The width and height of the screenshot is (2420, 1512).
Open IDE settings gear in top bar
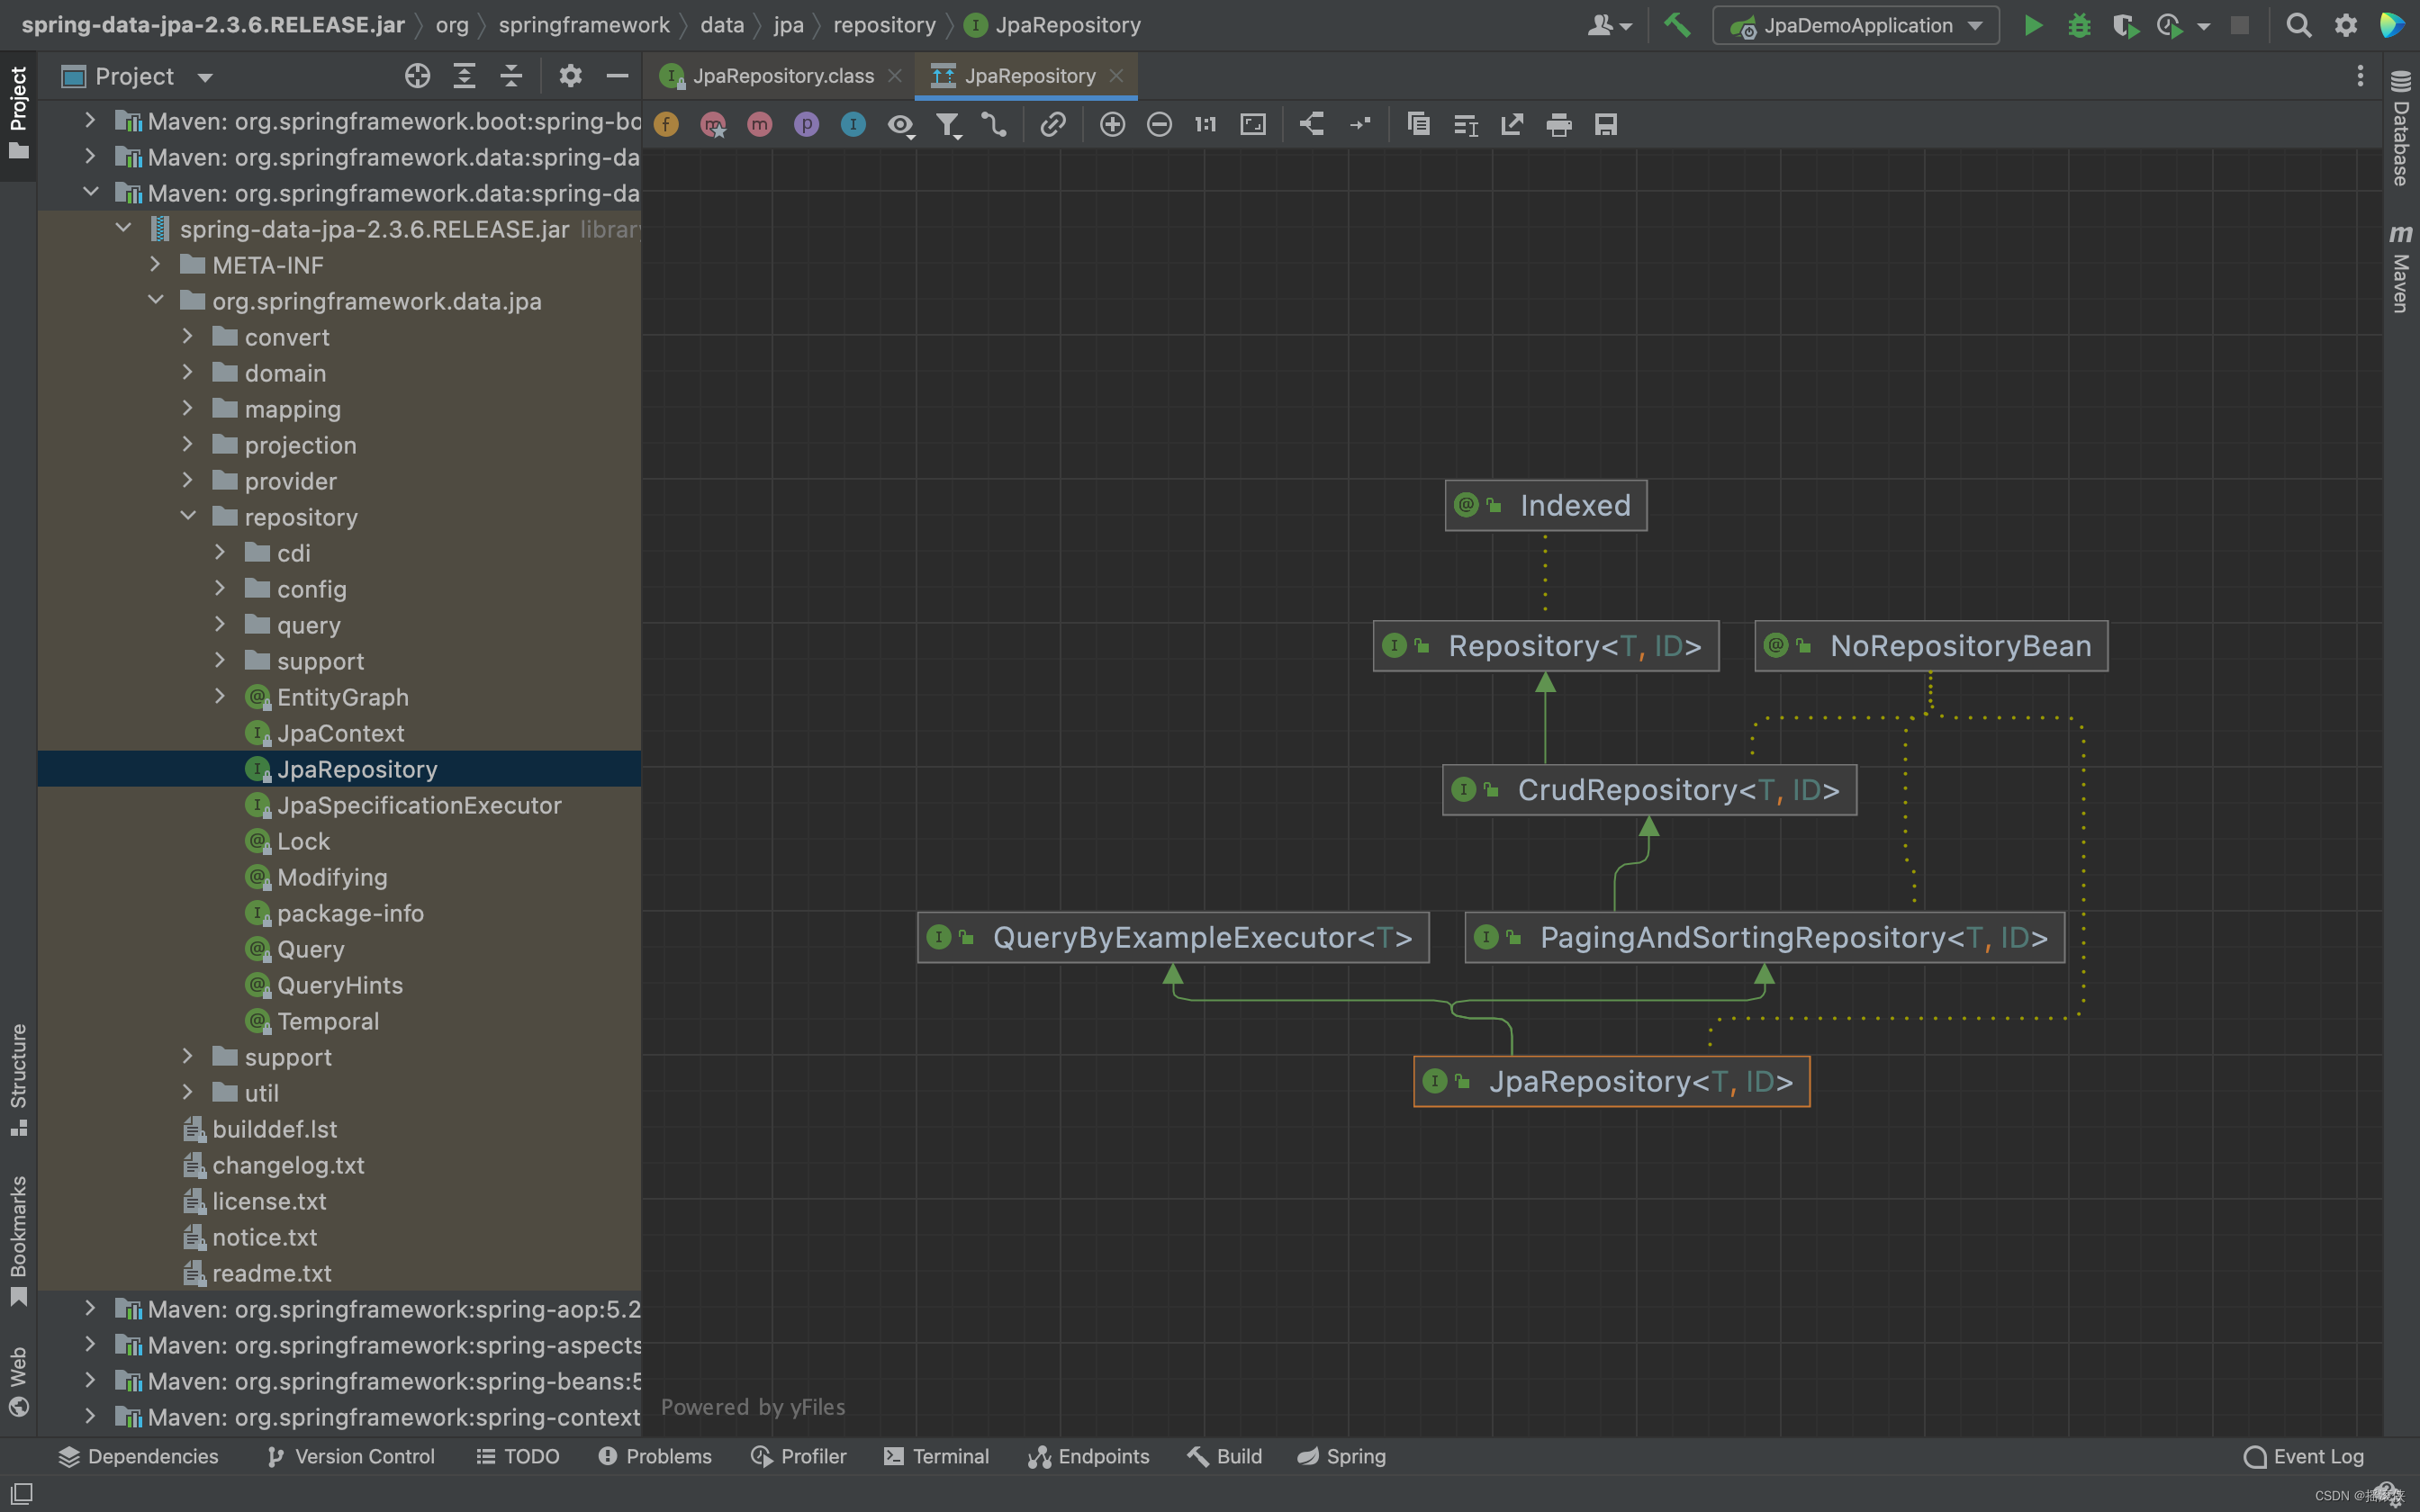[x=2346, y=25]
